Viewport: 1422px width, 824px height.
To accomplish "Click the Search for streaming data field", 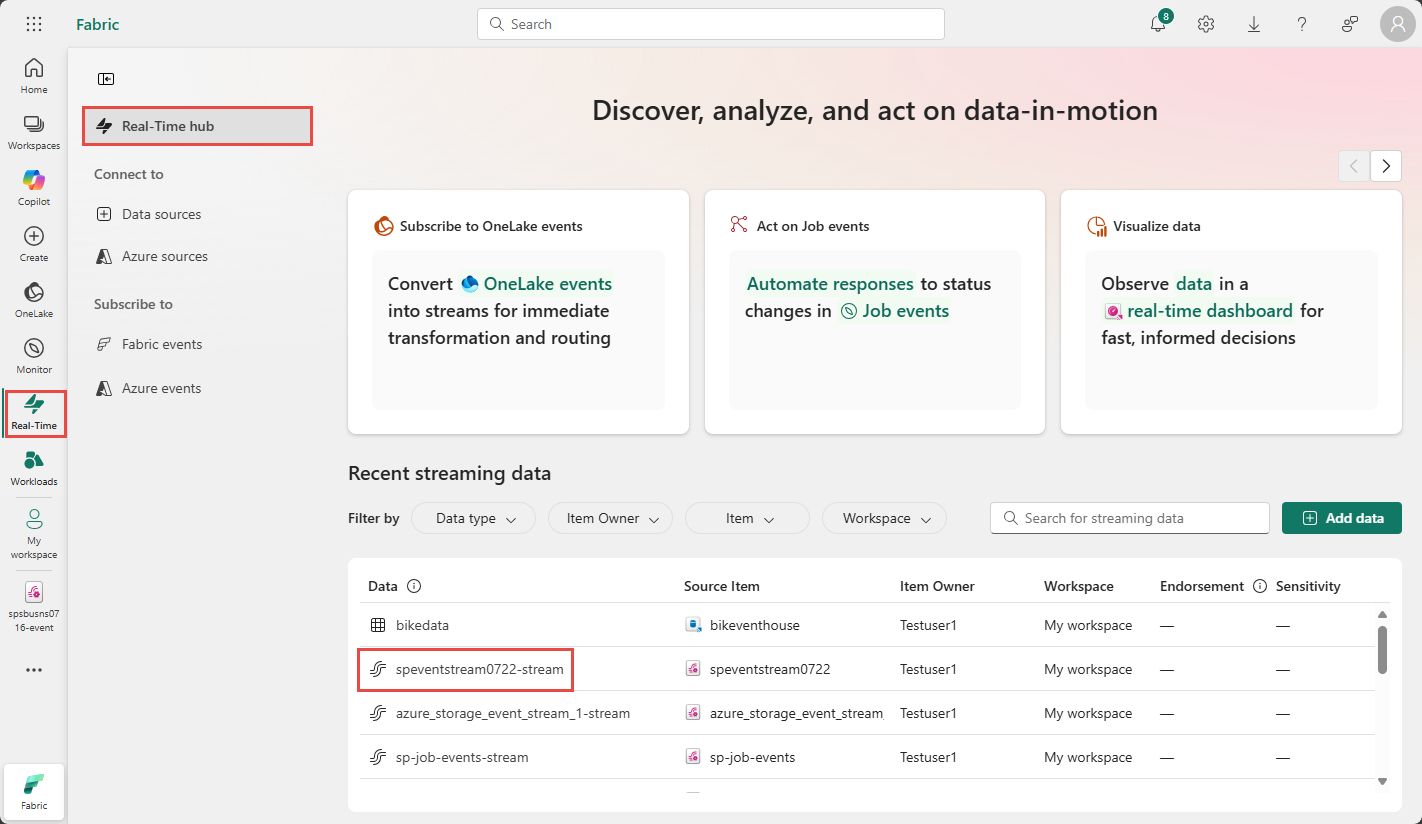I will [x=1130, y=518].
